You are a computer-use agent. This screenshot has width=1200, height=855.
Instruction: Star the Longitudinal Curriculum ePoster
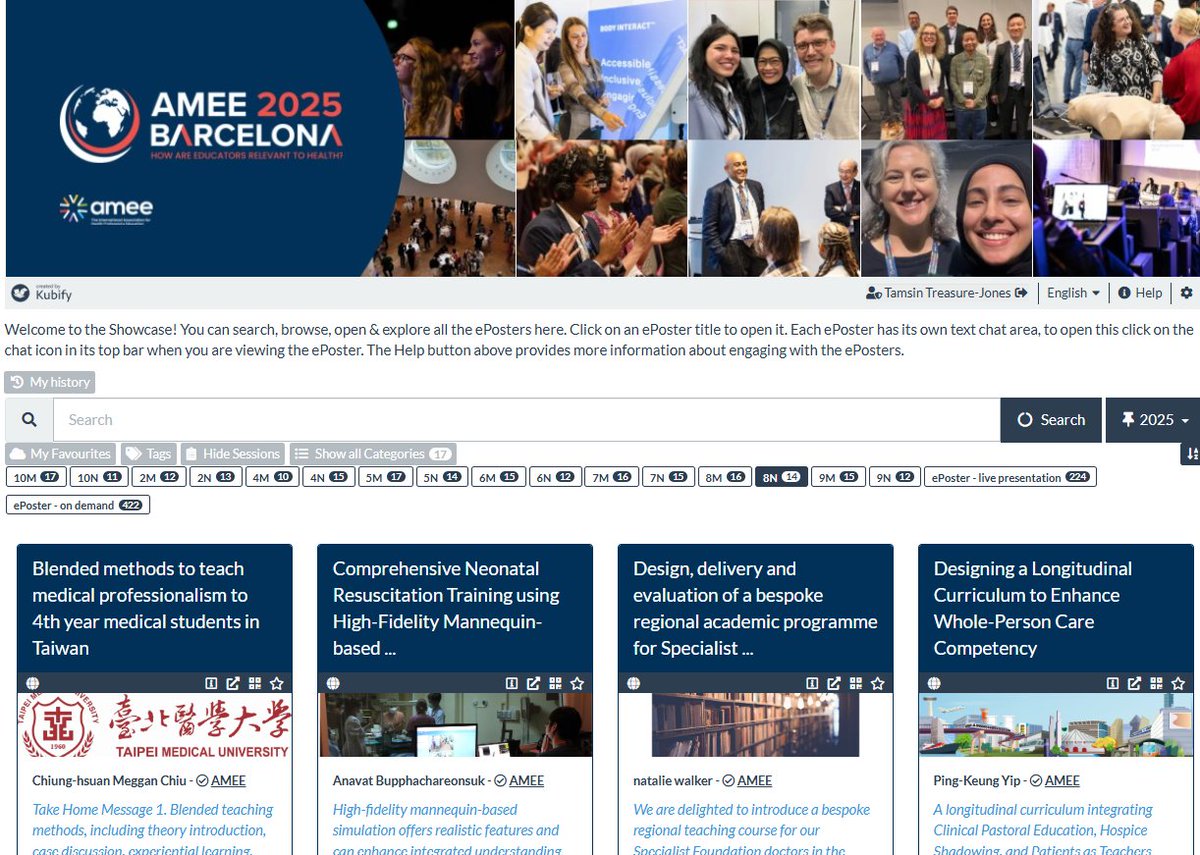point(1178,683)
